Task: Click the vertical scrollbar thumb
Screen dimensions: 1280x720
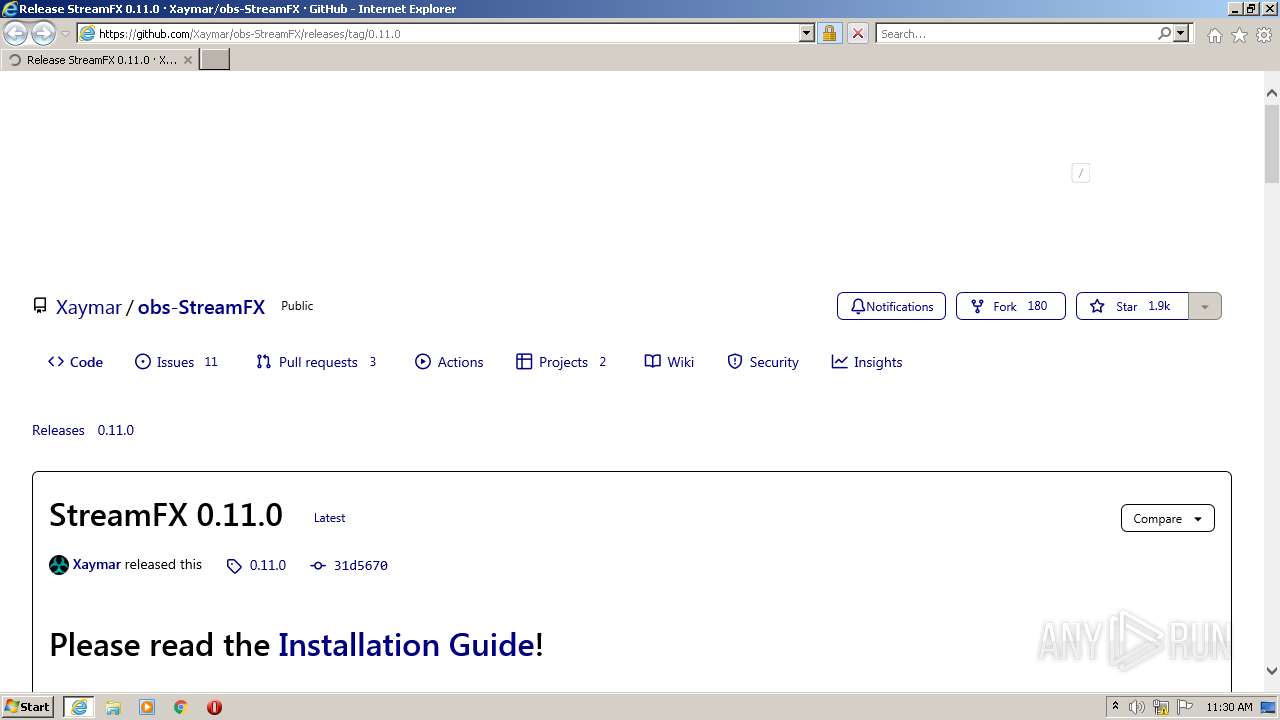Action: (x=1272, y=146)
